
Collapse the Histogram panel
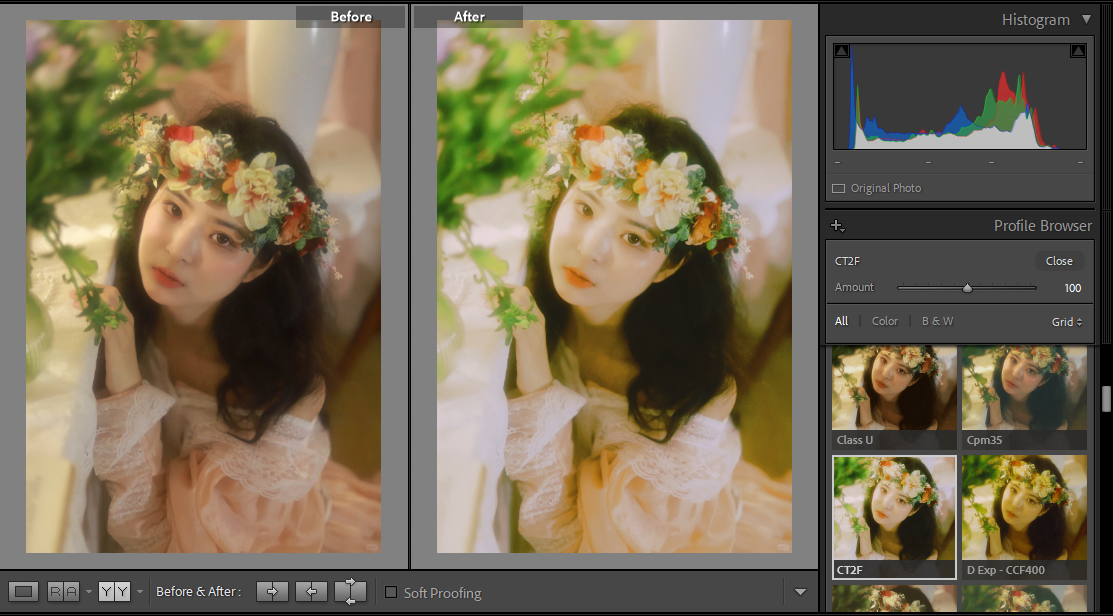(x=1087, y=19)
